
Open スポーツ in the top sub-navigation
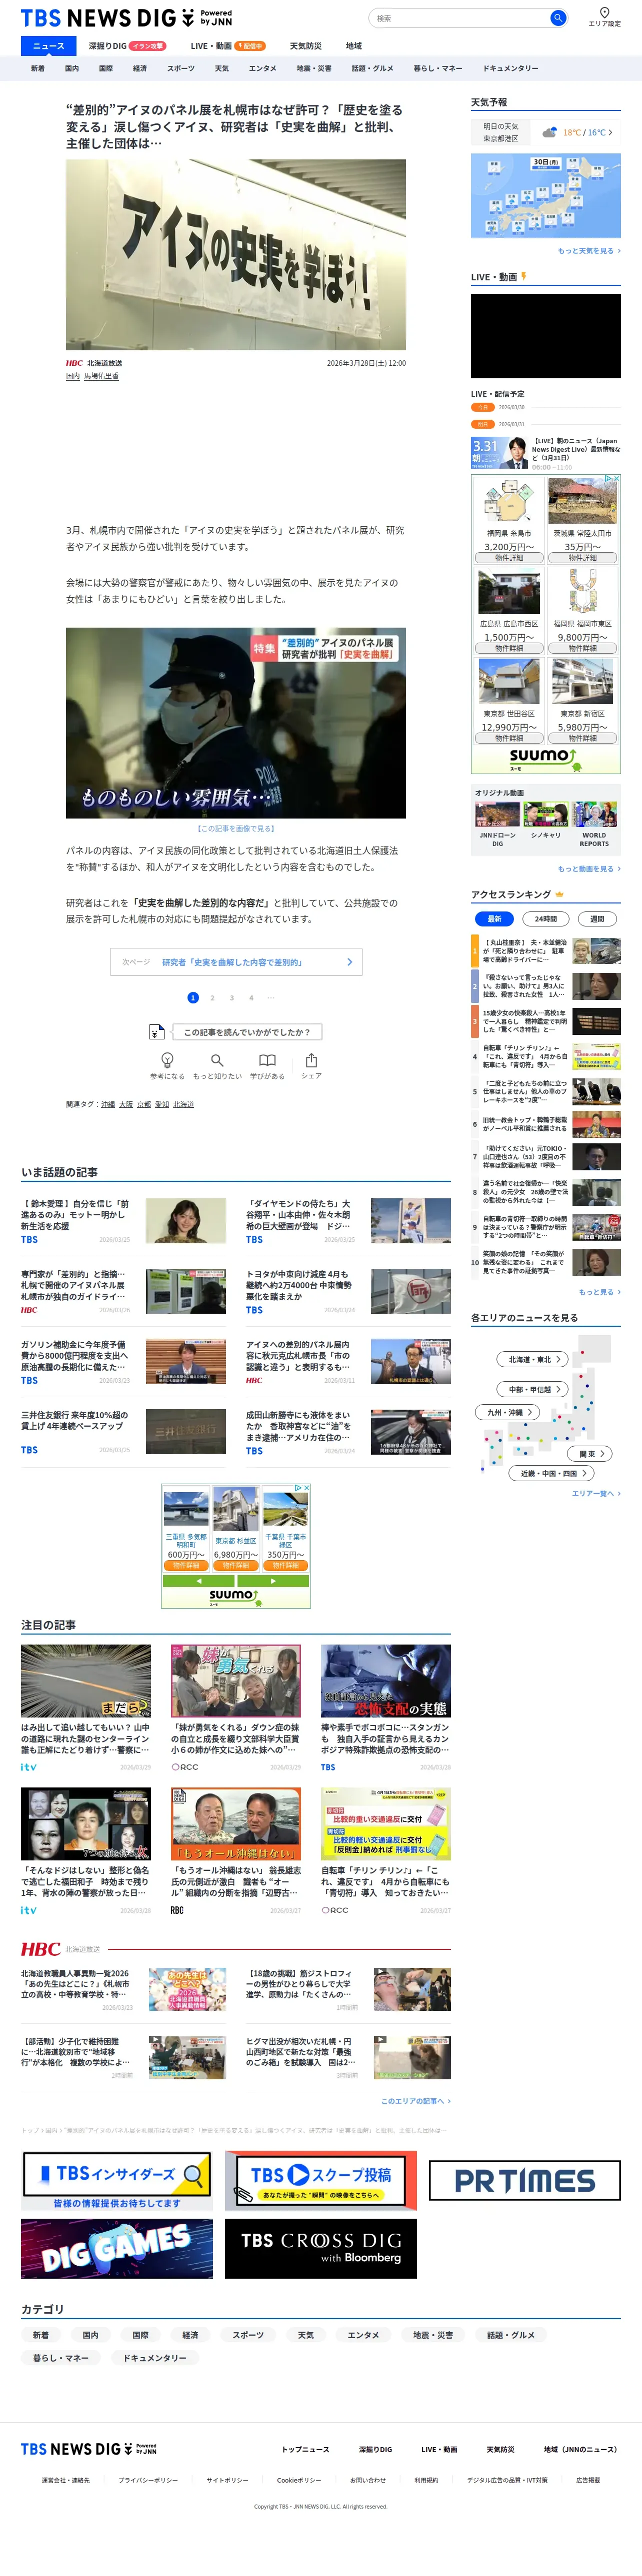coord(181,68)
